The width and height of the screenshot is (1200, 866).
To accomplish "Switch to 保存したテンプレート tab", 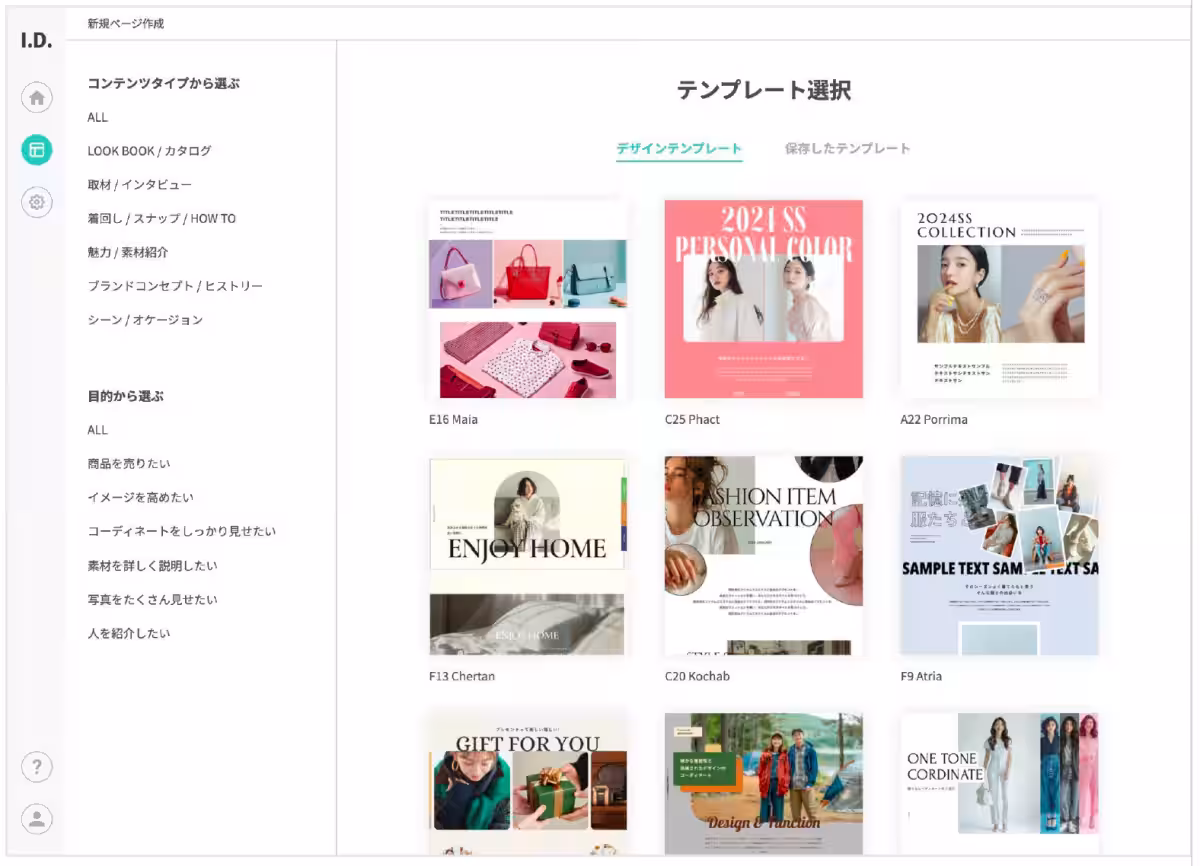I will 847,148.
